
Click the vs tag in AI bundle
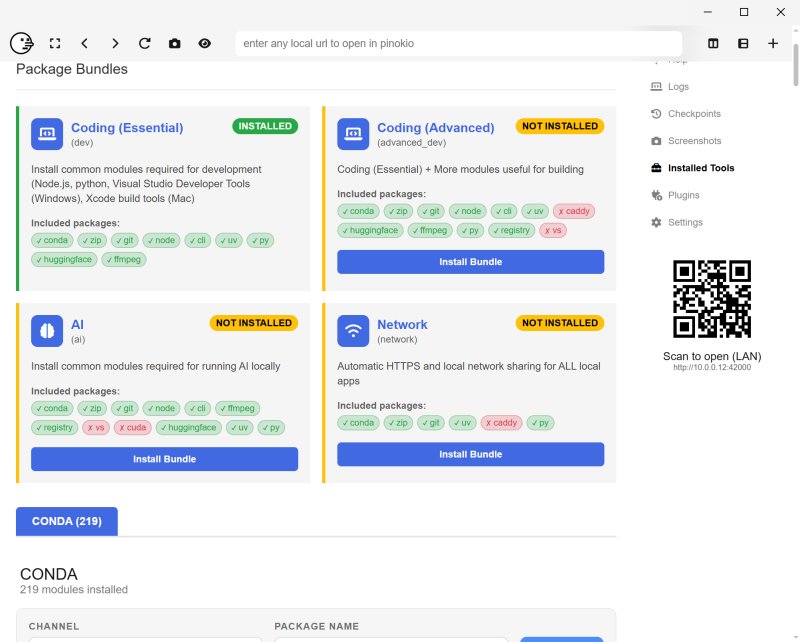click(x=96, y=428)
